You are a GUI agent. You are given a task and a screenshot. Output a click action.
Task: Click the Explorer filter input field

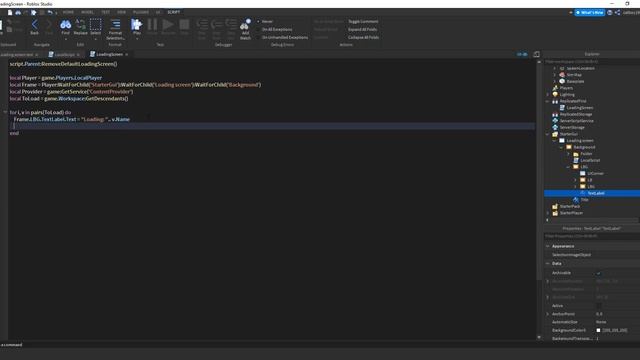point(592,62)
